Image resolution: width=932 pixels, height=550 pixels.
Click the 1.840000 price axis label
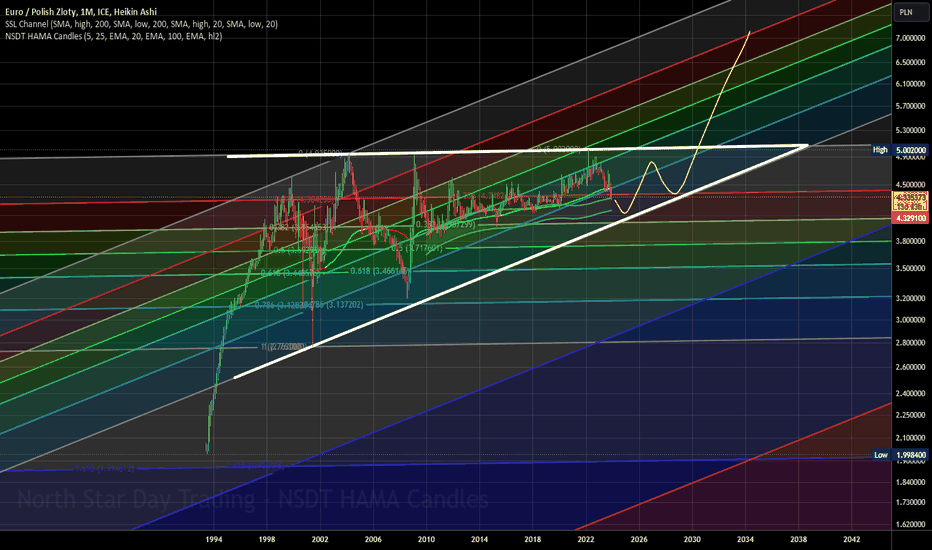click(x=911, y=482)
